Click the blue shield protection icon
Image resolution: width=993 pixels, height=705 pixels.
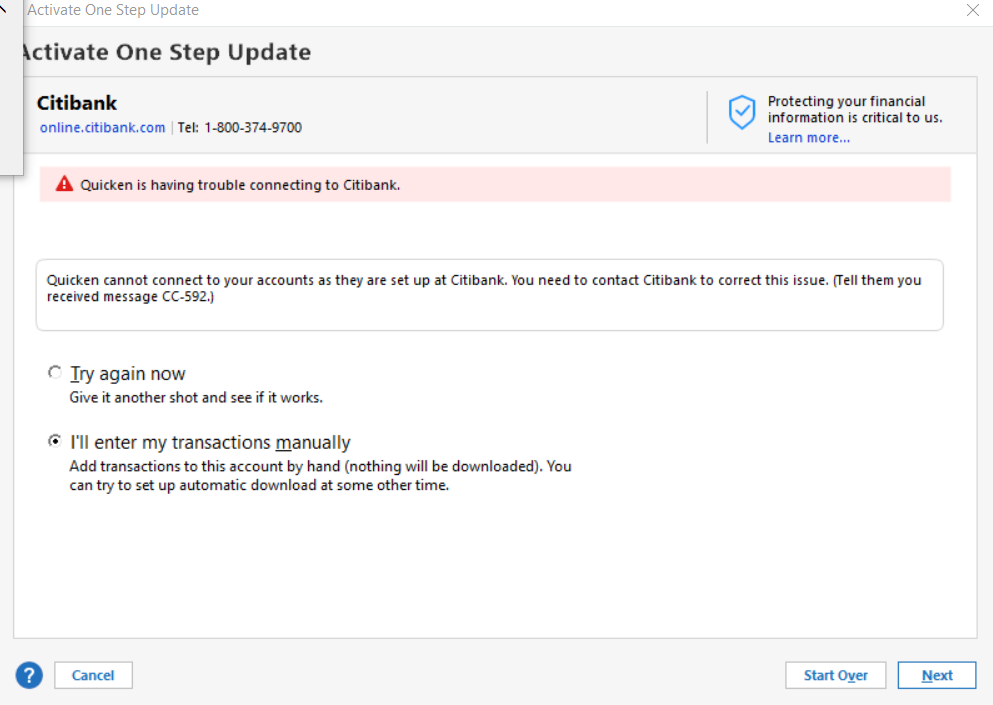(x=741, y=113)
